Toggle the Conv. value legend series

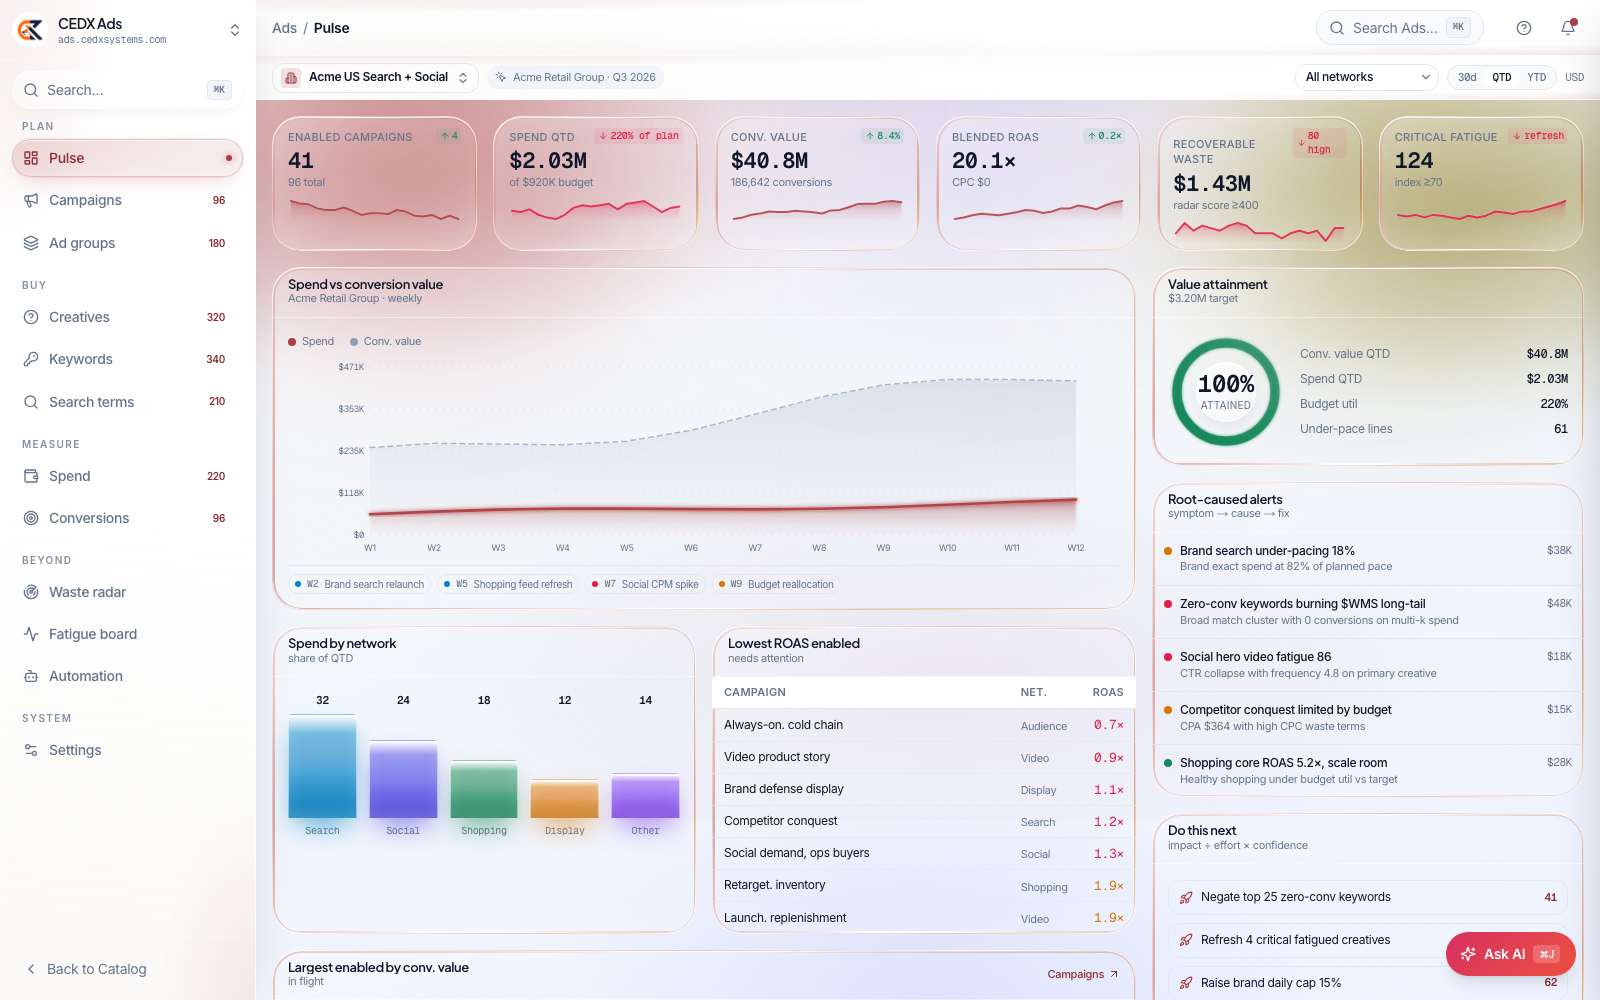coord(386,341)
